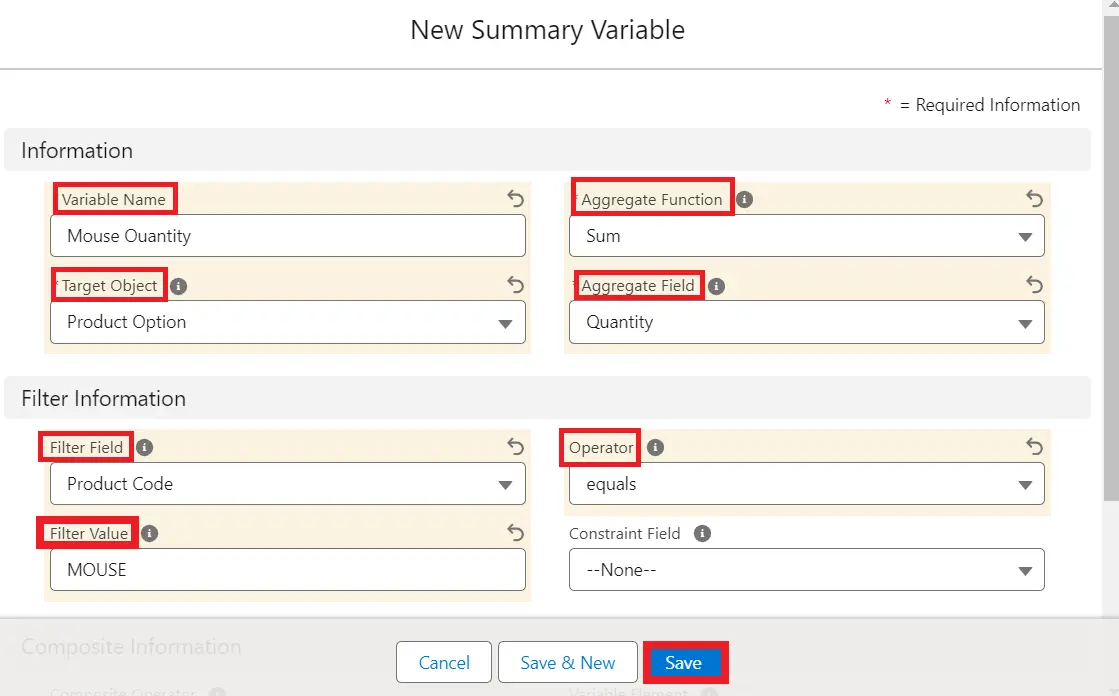Click the Variable Name text field
This screenshot has height=696, width=1119.
[x=287, y=236]
